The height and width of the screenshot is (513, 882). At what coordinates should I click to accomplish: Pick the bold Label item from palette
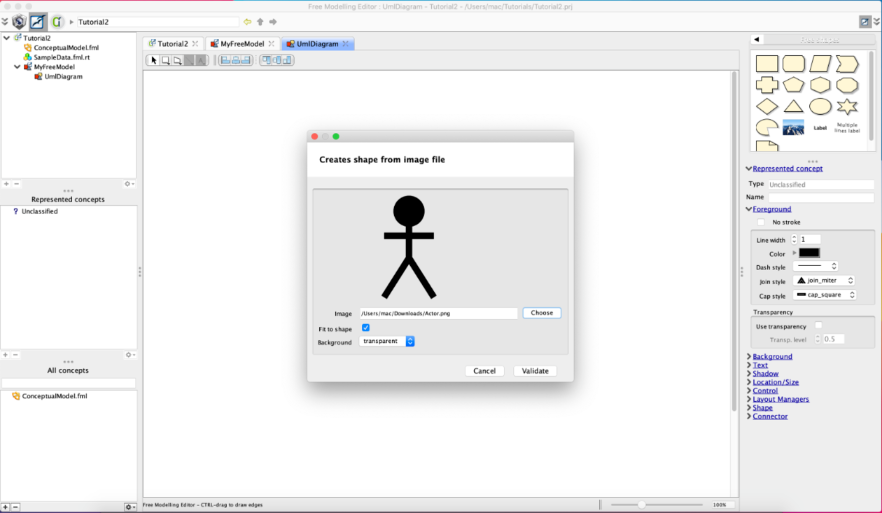[820, 128]
